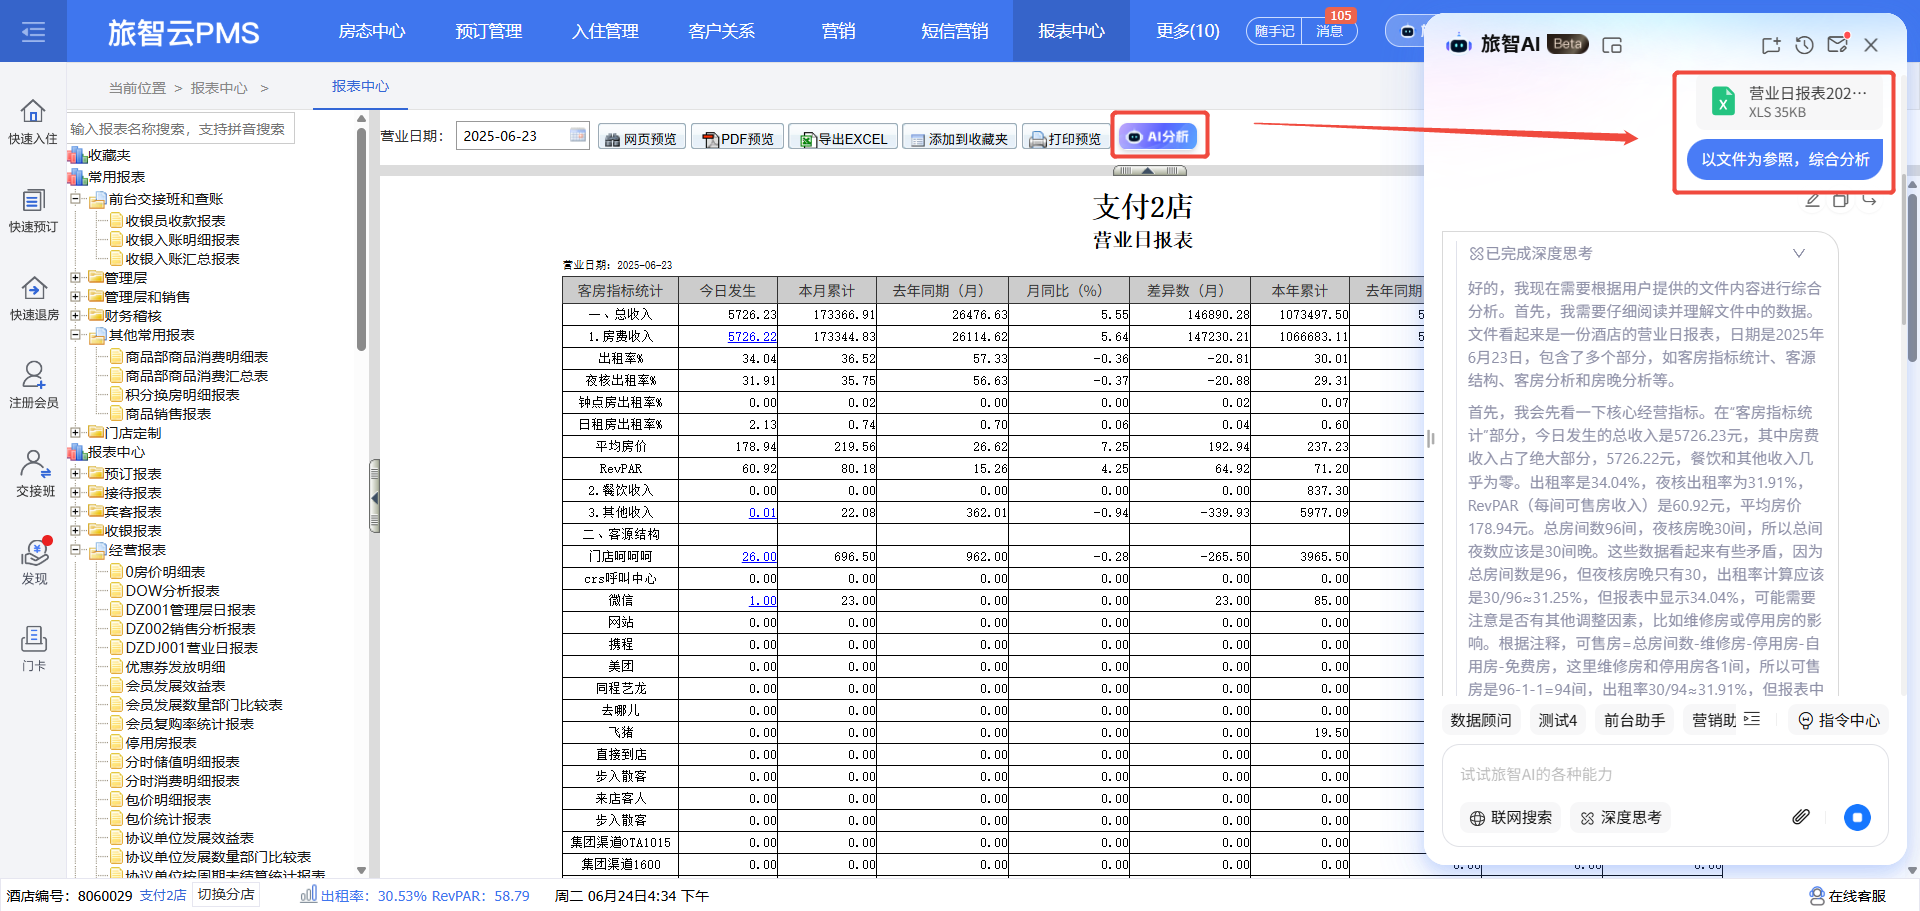The width and height of the screenshot is (1920, 911).
Task: Expand the AI assistants list icon
Action: (1751, 719)
